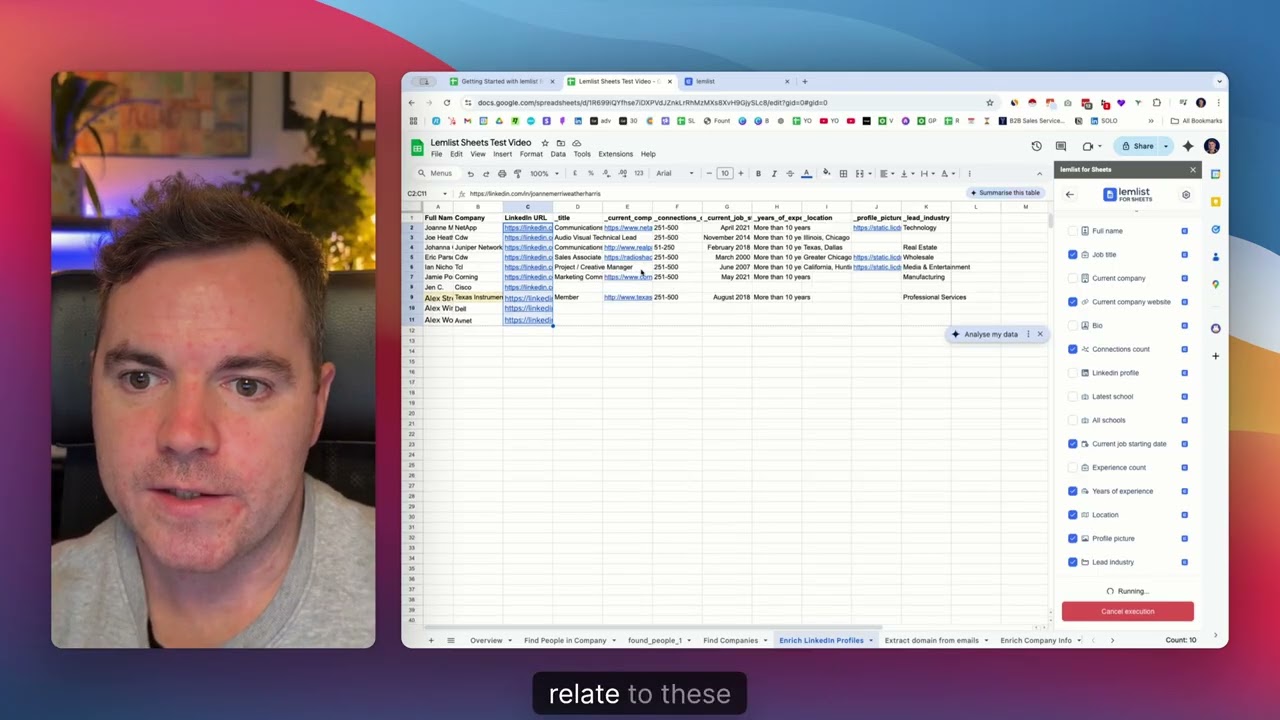Apply strikethrough formatting to the selection
The width and height of the screenshot is (1280, 720).
[790, 173]
